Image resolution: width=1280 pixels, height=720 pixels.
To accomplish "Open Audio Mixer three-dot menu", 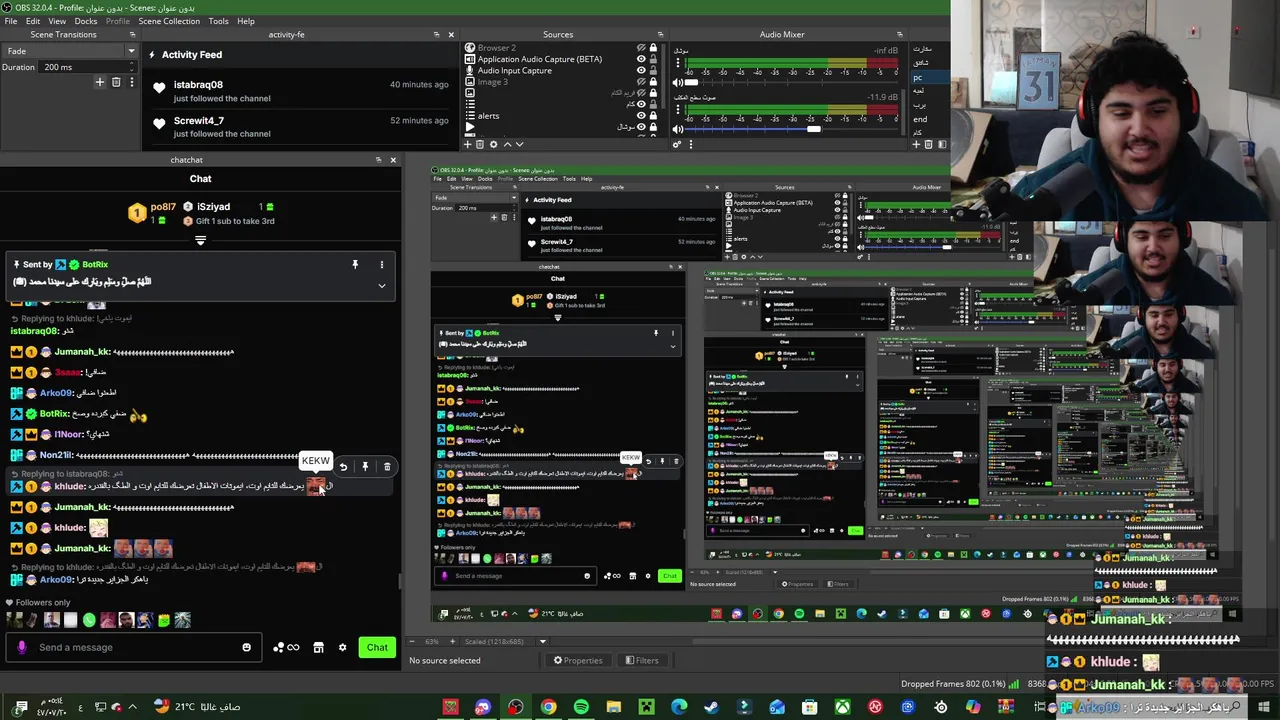I will (690, 144).
